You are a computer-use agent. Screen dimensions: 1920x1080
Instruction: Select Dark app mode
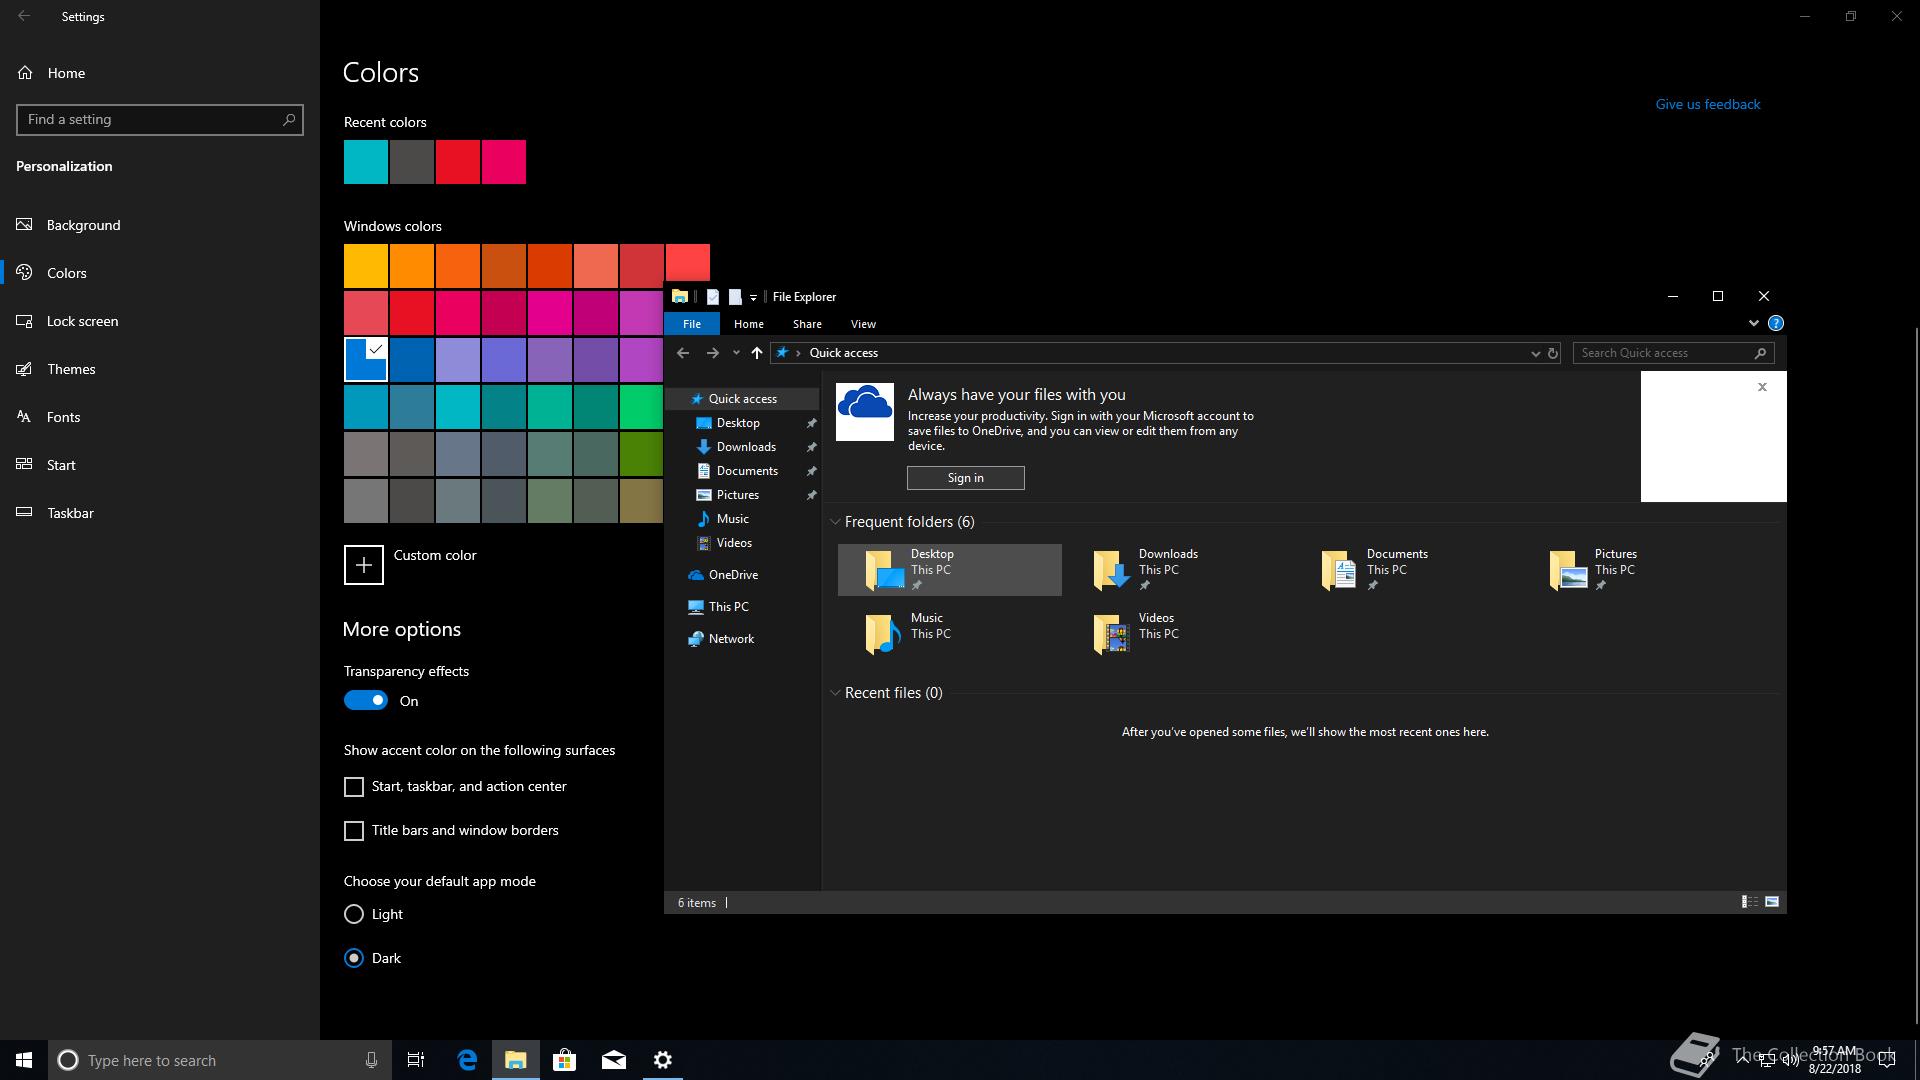pos(354,958)
